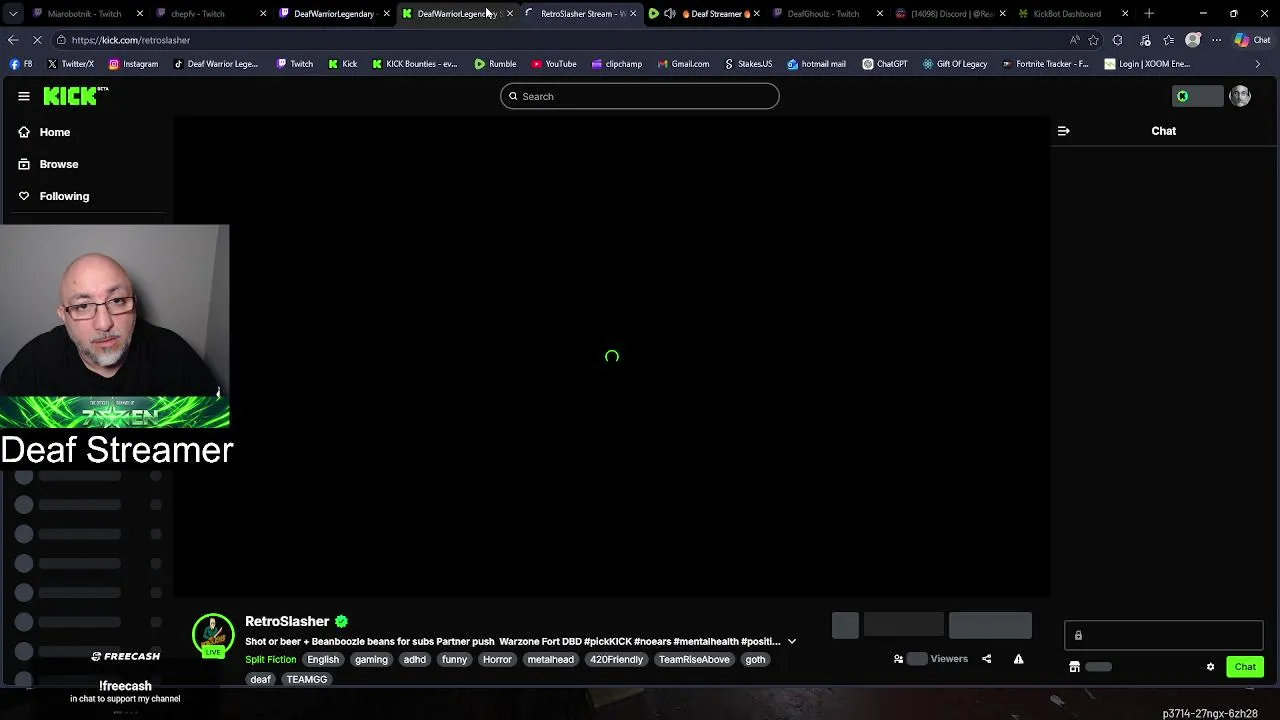
Task: Open Browse in Kick sidebar
Action: click(58, 164)
